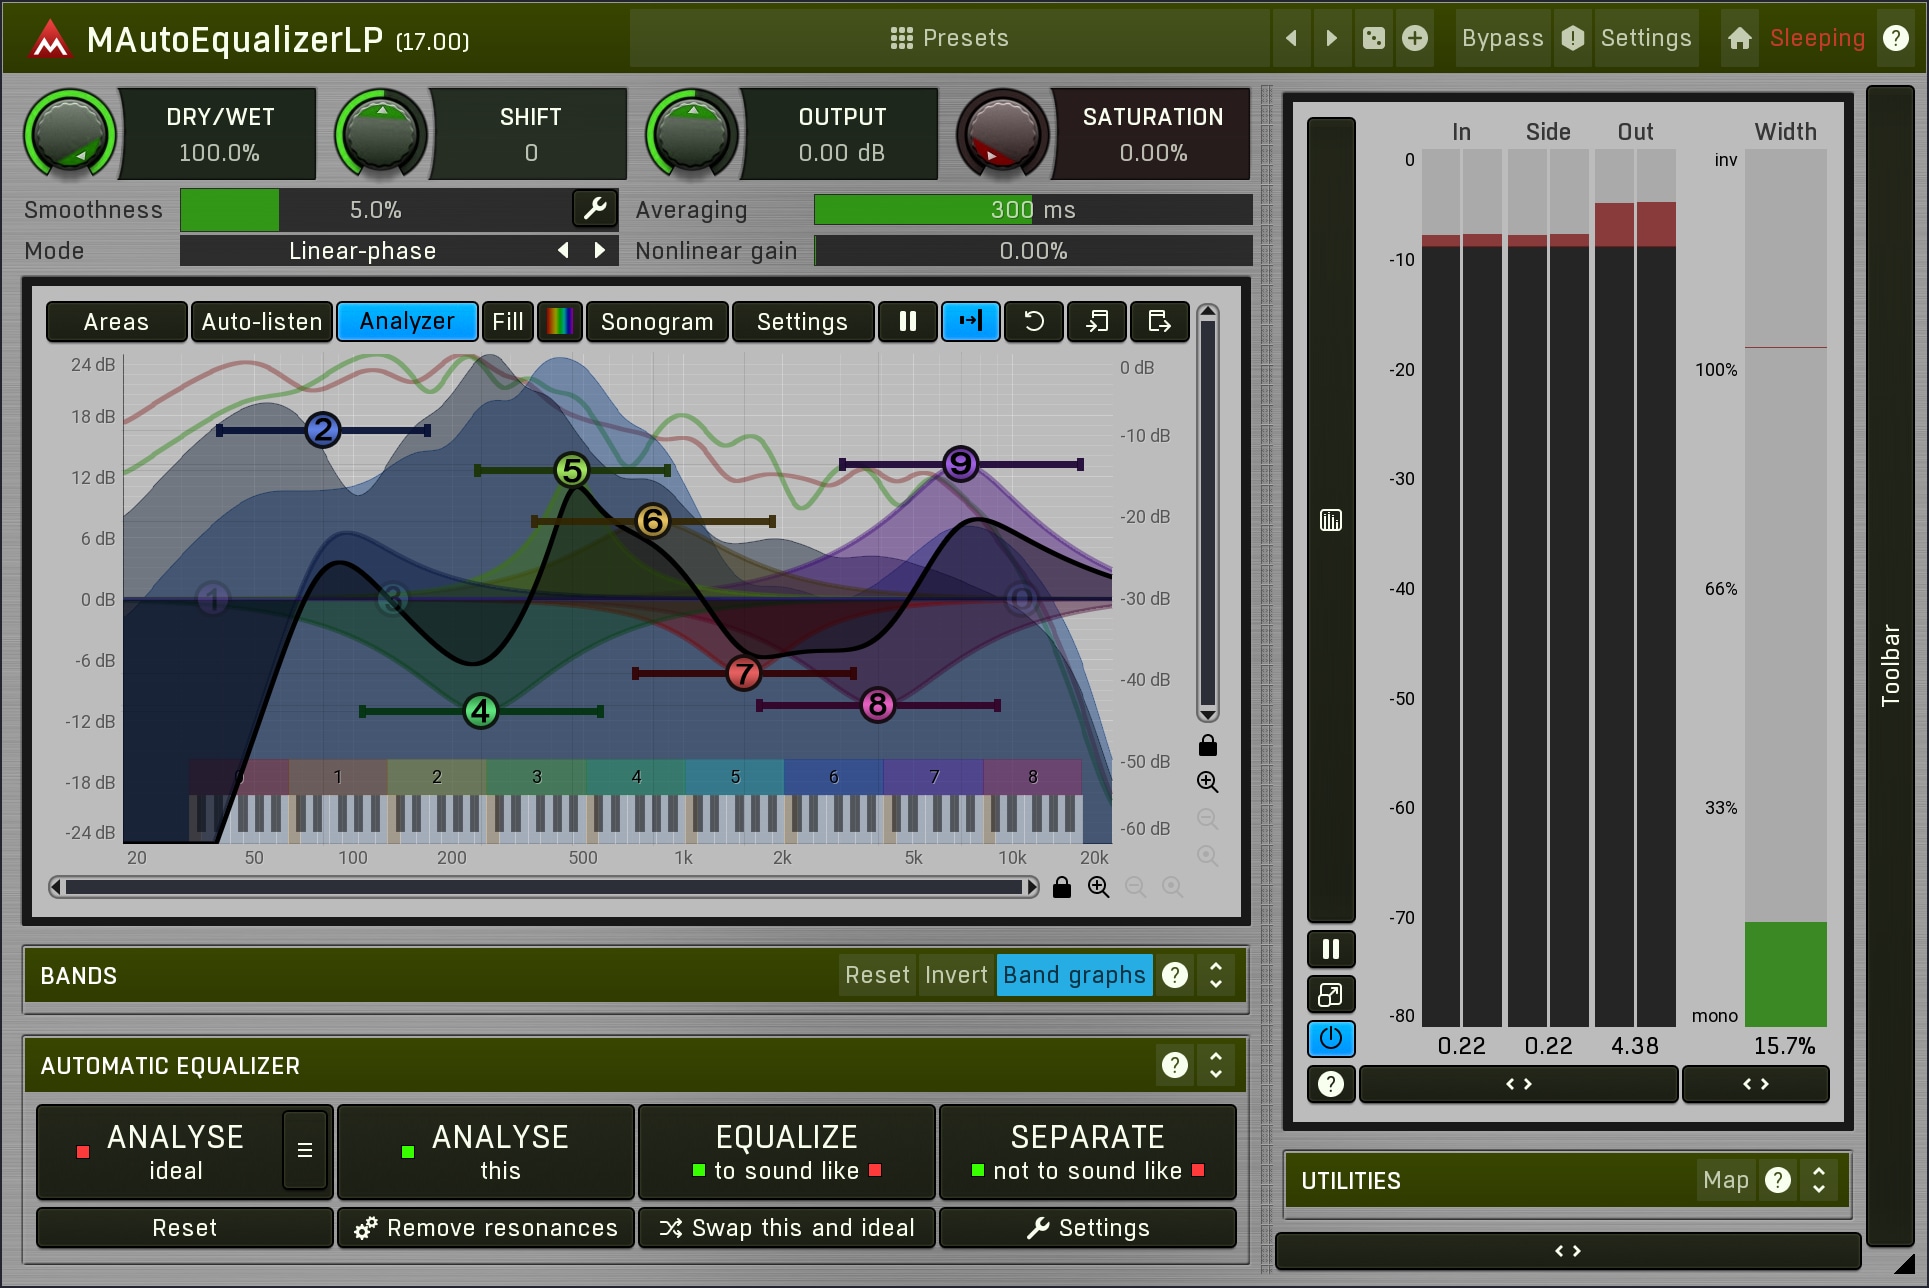Click EQUALIZE to sound like button
Screen dimensions: 1929x1288
tap(787, 1151)
